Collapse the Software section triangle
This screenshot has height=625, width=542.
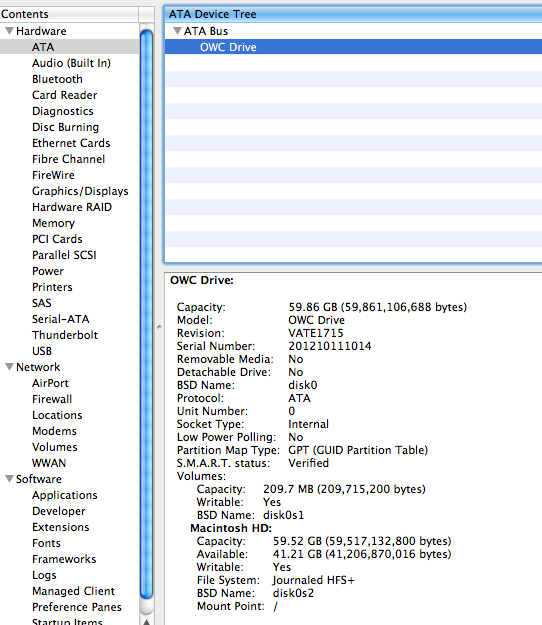(x=10, y=479)
